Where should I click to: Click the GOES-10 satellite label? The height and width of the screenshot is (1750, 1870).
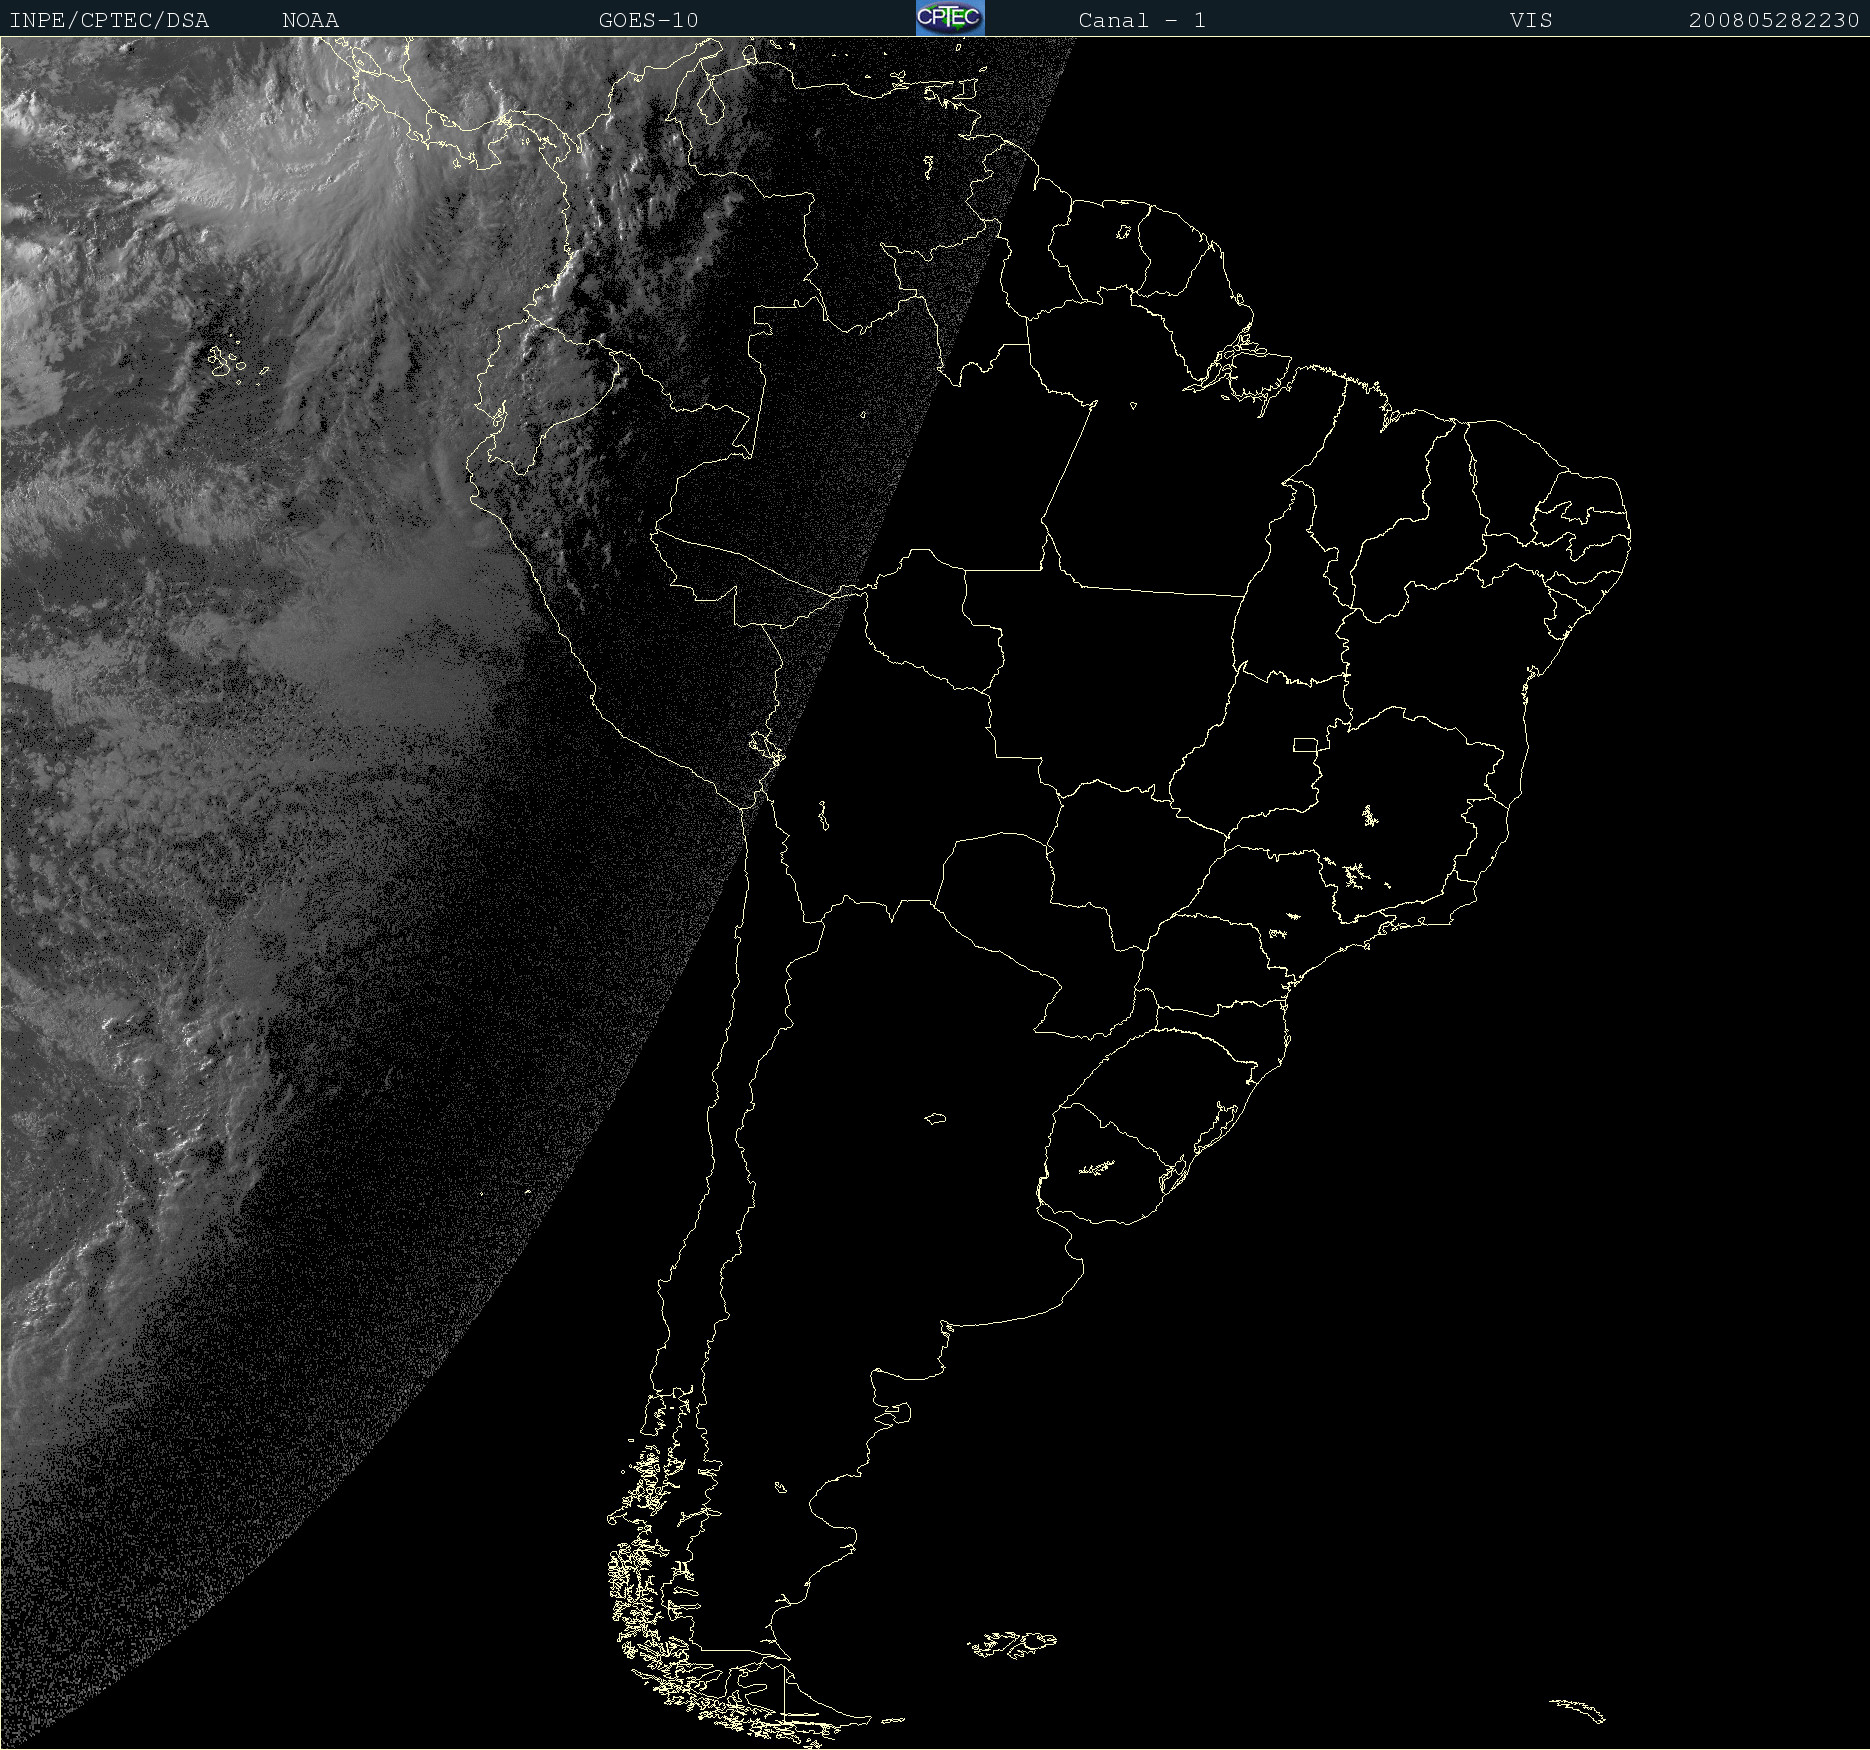point(648,20)
